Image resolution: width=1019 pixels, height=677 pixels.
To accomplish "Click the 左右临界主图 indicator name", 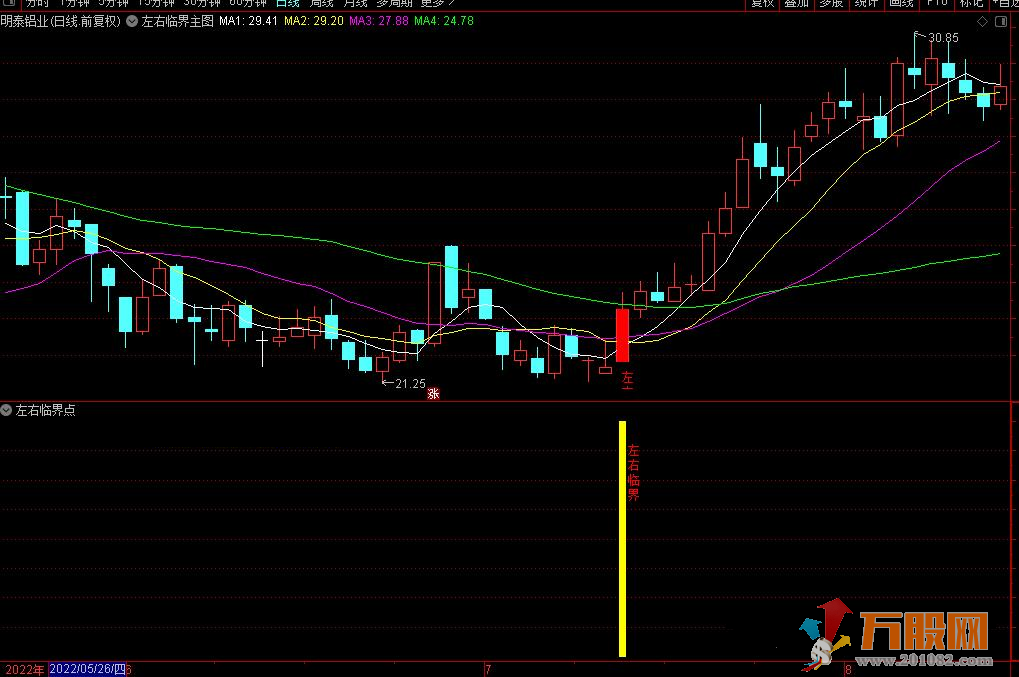I will click(x=177, y=21).
